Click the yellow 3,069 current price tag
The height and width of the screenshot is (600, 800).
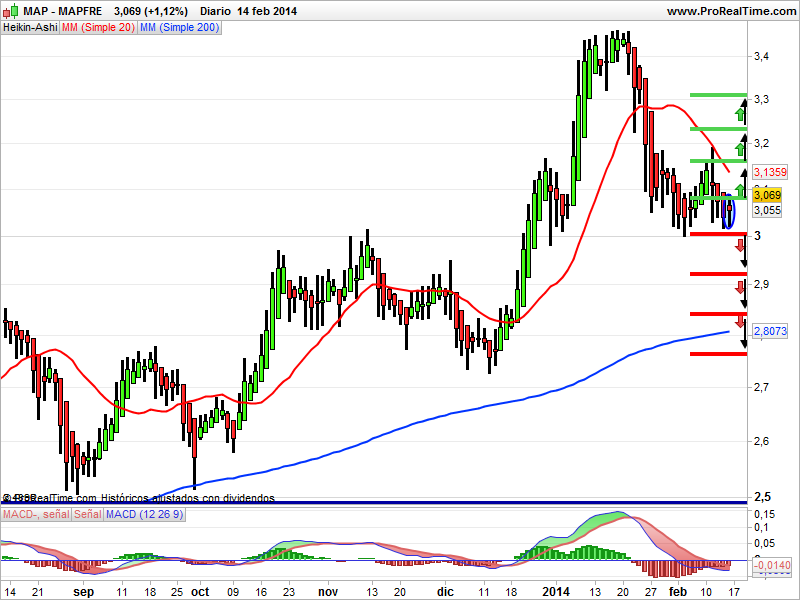click(767, 195)
